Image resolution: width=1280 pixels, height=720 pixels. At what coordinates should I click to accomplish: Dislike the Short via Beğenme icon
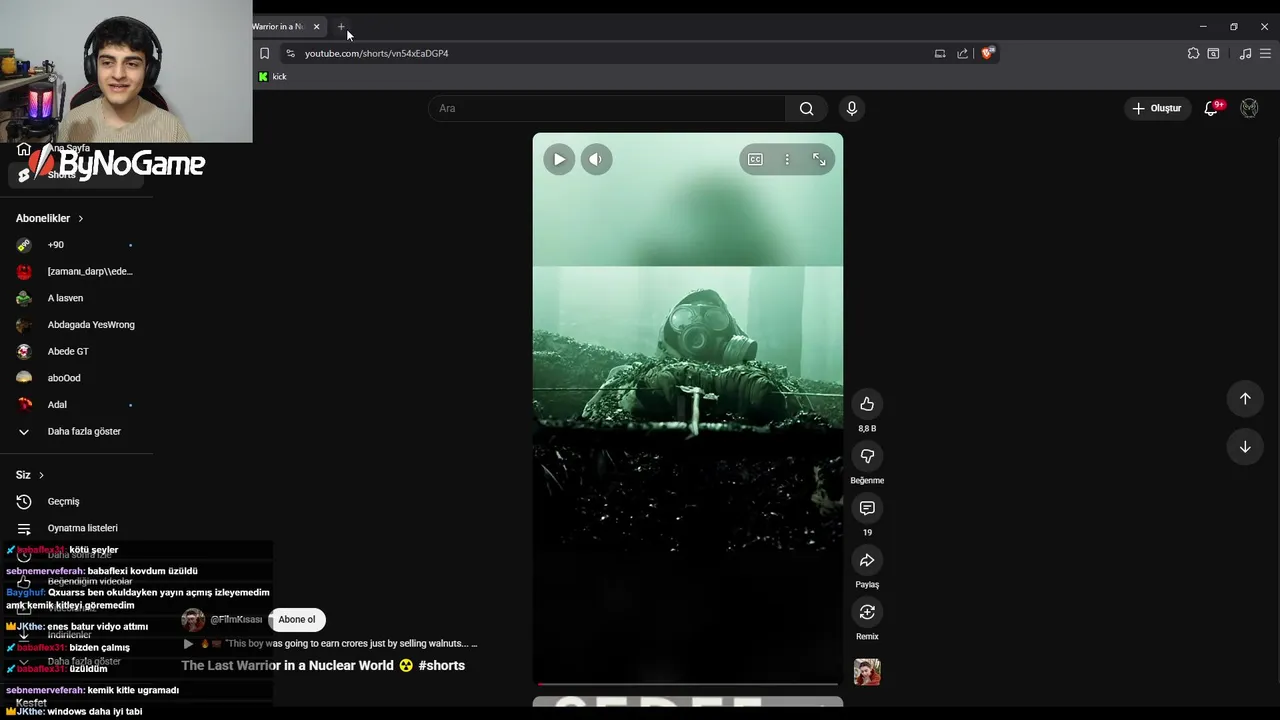point(867,456)
